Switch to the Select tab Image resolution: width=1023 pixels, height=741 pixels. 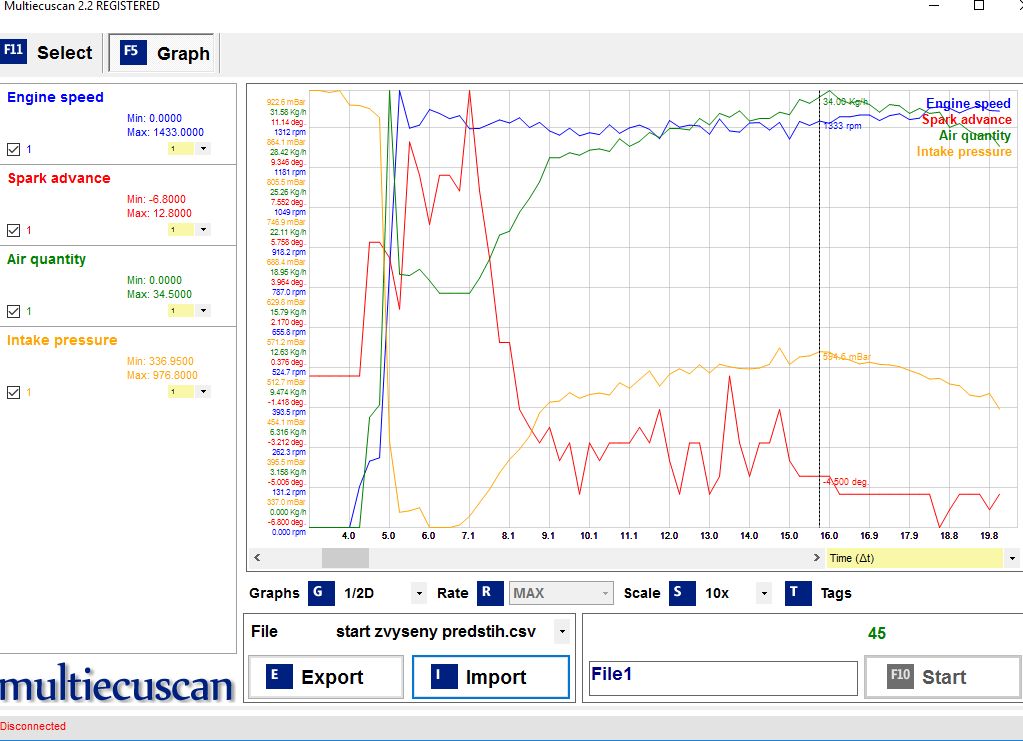(x=50, y=53)
